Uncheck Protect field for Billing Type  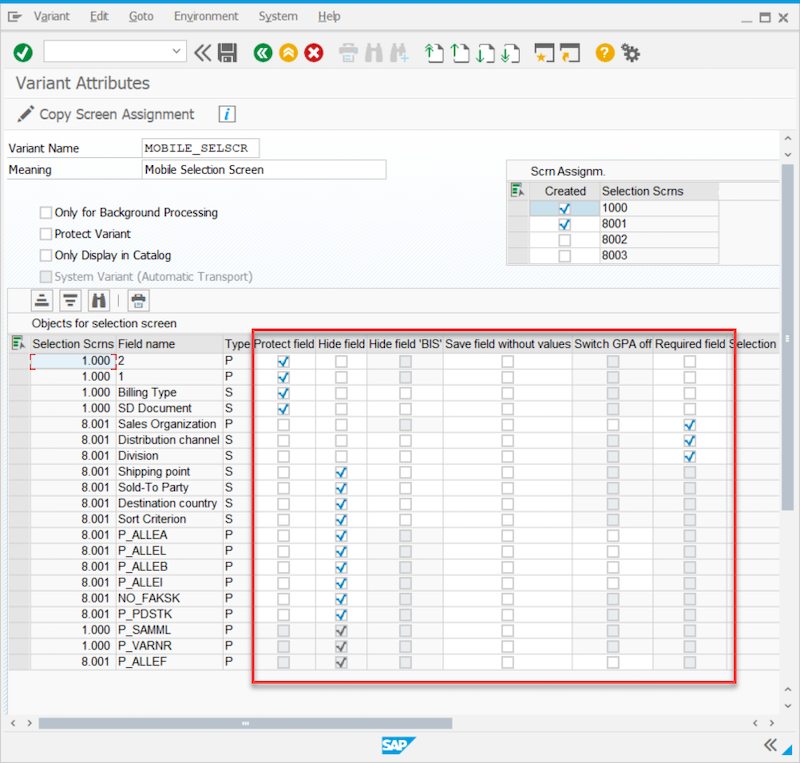(283, 393)
